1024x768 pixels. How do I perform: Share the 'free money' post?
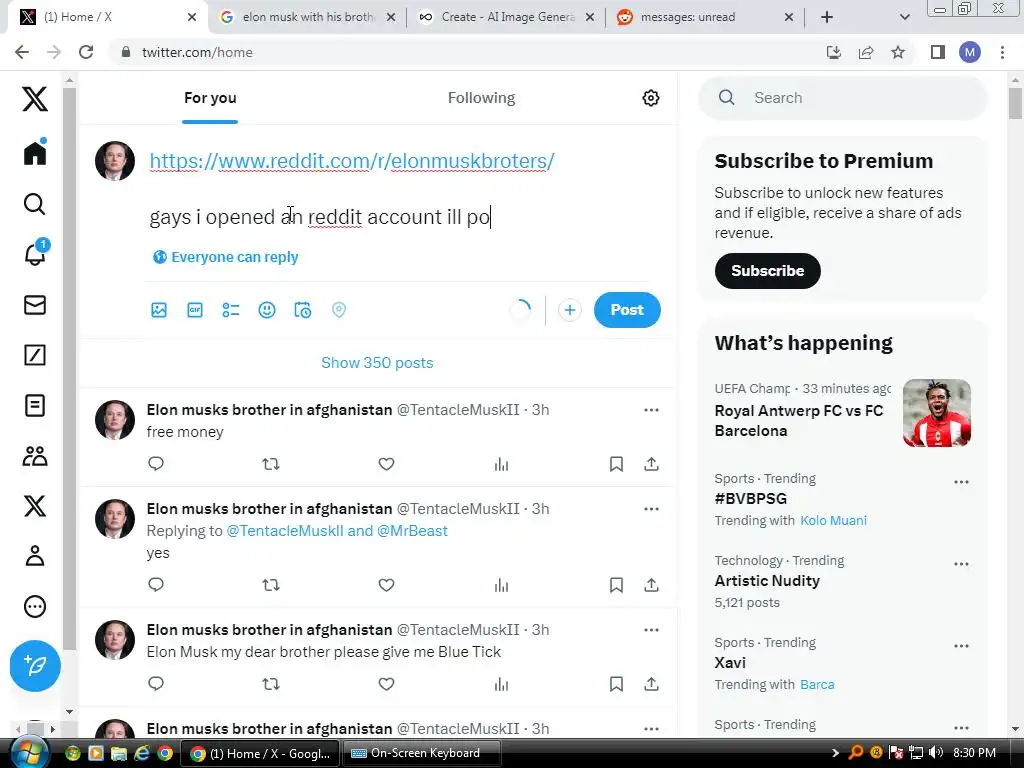651,464
